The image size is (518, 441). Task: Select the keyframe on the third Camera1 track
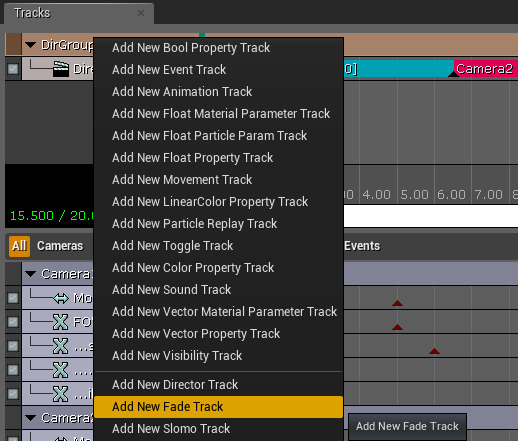coord(434,351)
